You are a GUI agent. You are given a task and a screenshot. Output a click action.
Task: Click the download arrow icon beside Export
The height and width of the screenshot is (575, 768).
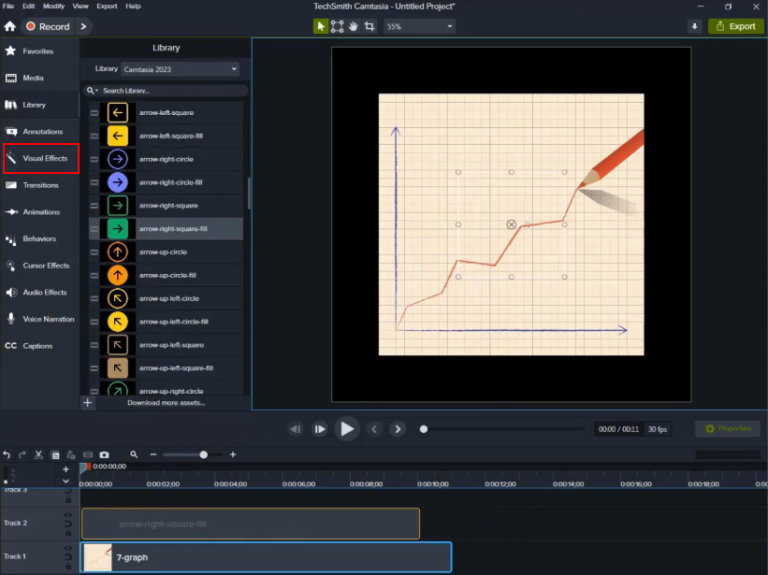694,26
